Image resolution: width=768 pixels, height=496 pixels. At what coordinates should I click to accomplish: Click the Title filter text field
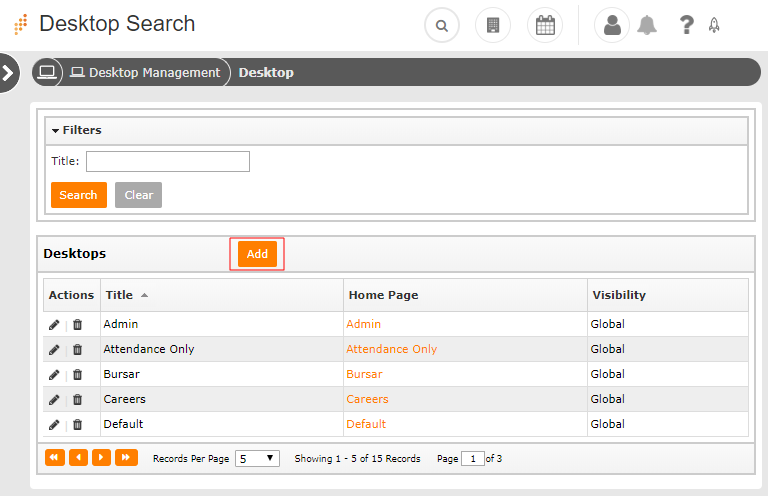167,162
